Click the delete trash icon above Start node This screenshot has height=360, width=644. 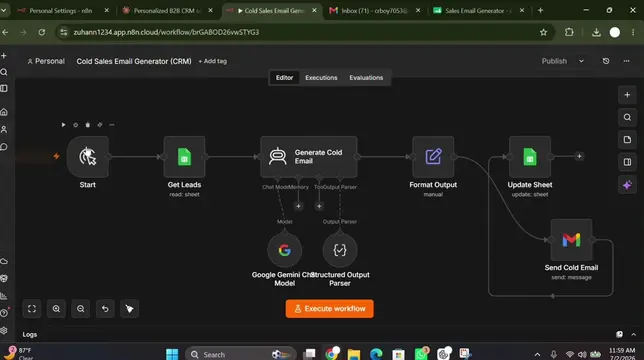[87, 124]
